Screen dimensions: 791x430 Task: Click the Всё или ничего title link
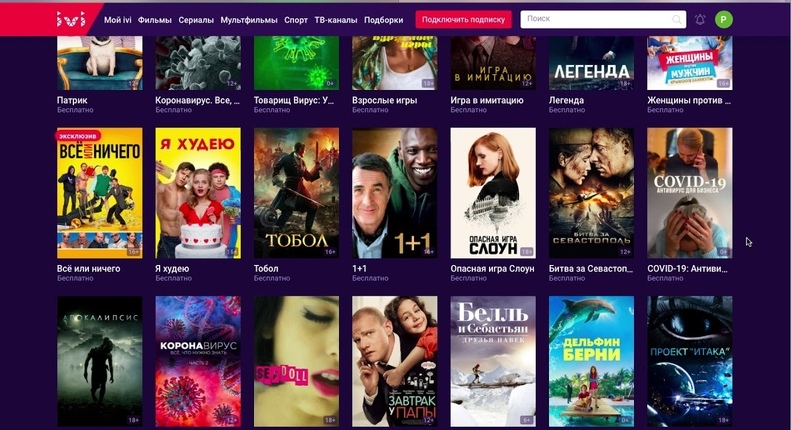point(88,268)
